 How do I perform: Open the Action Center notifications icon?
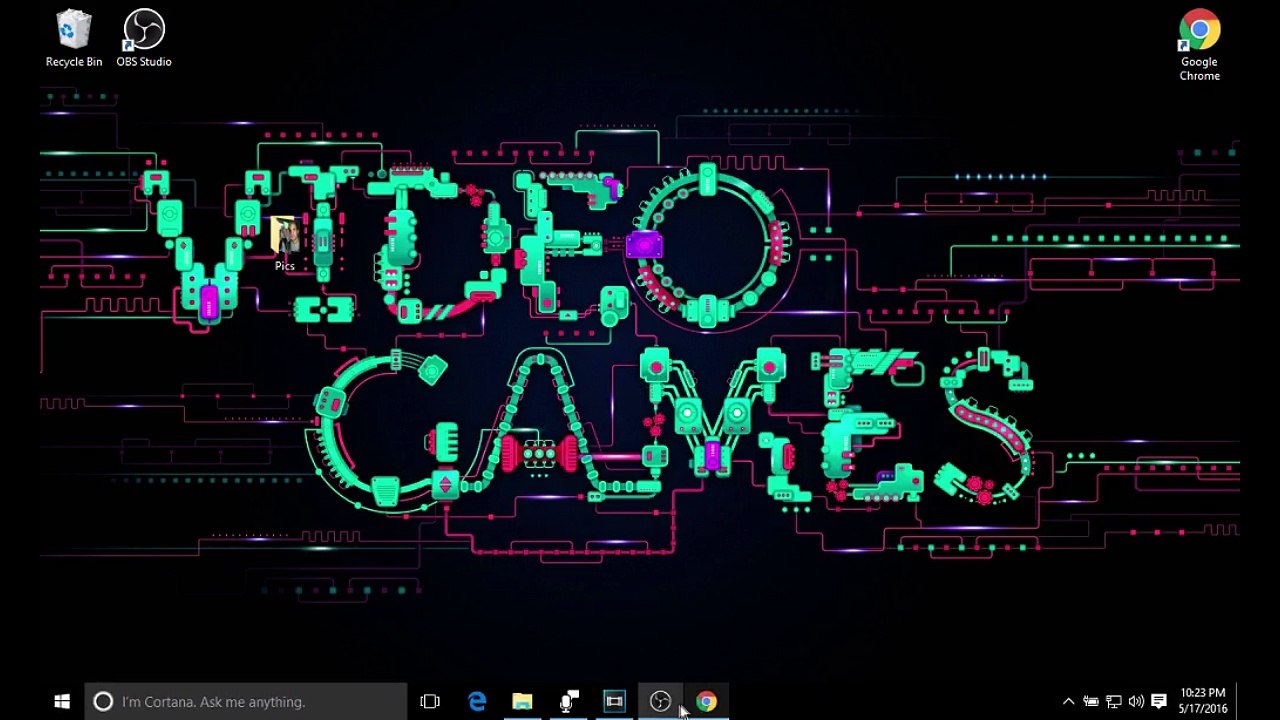click(x=1159, y=702)
